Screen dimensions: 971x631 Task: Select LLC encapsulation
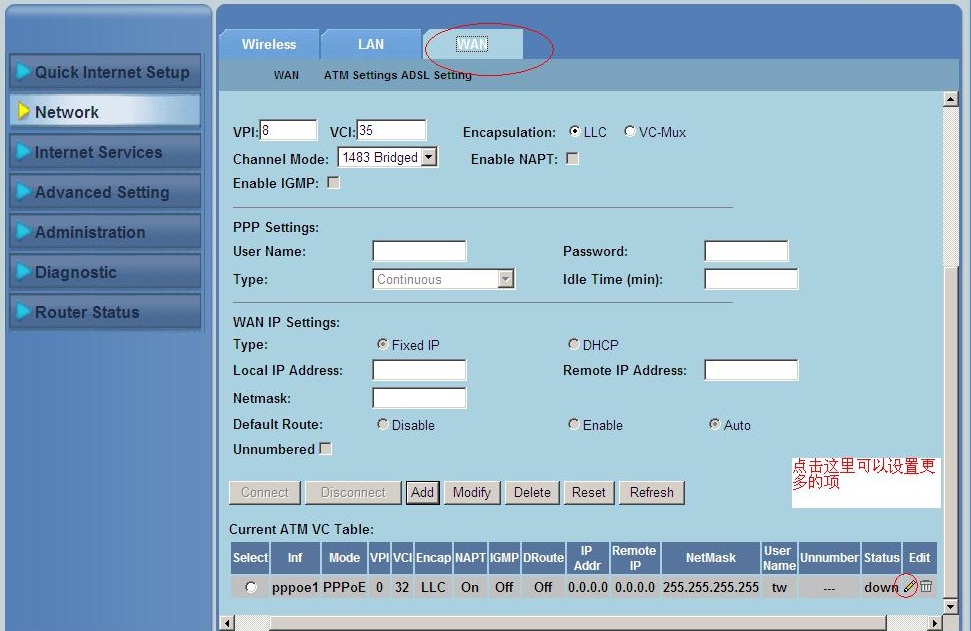click(574, 131)
